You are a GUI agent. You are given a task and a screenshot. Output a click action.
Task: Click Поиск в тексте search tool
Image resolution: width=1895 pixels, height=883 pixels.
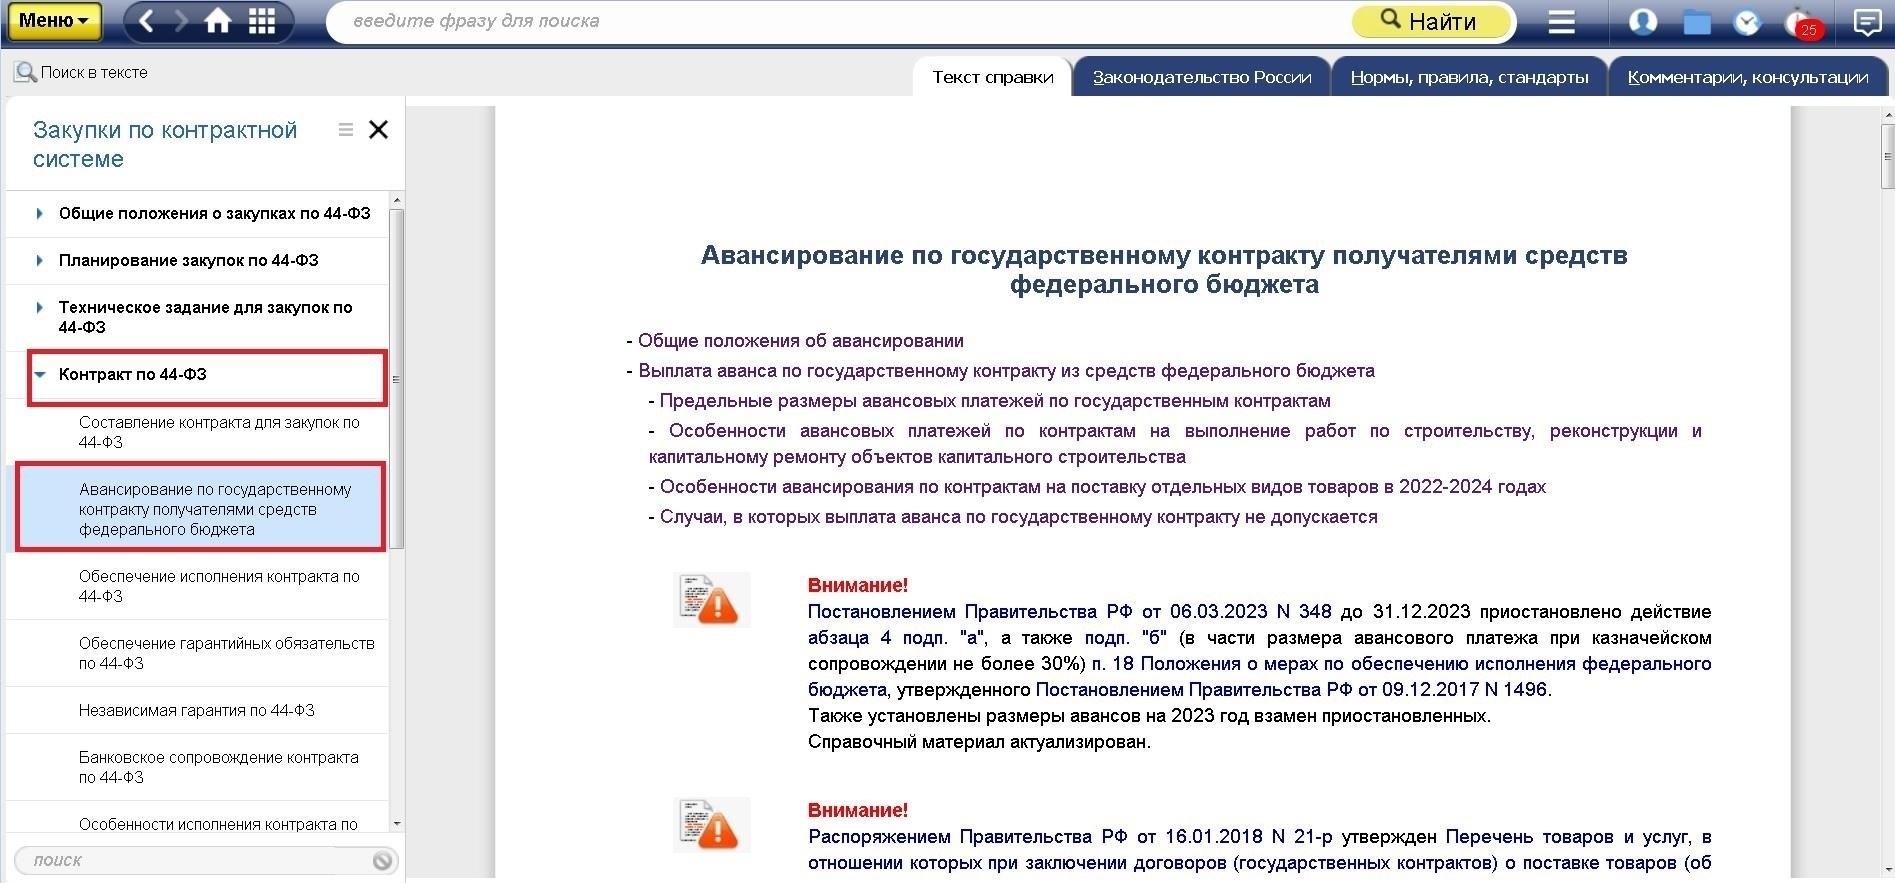pyautogui.click(x=81, y=72)
